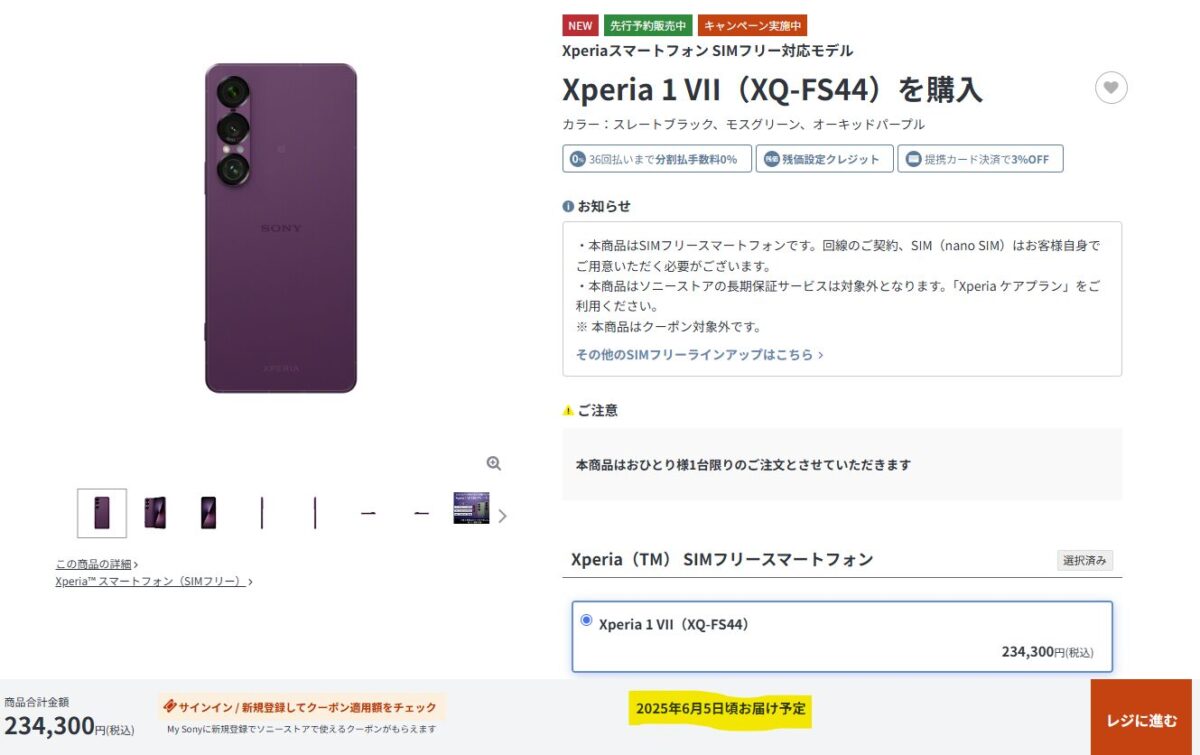Open Xperia スマートフォン（SIMフリー）link
Viewport: 1200px width, 755px height.
pos(153,581)
